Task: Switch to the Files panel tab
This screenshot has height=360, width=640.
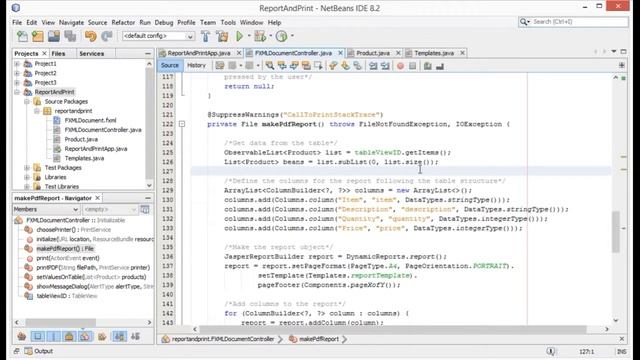Action: click(58, 53)
